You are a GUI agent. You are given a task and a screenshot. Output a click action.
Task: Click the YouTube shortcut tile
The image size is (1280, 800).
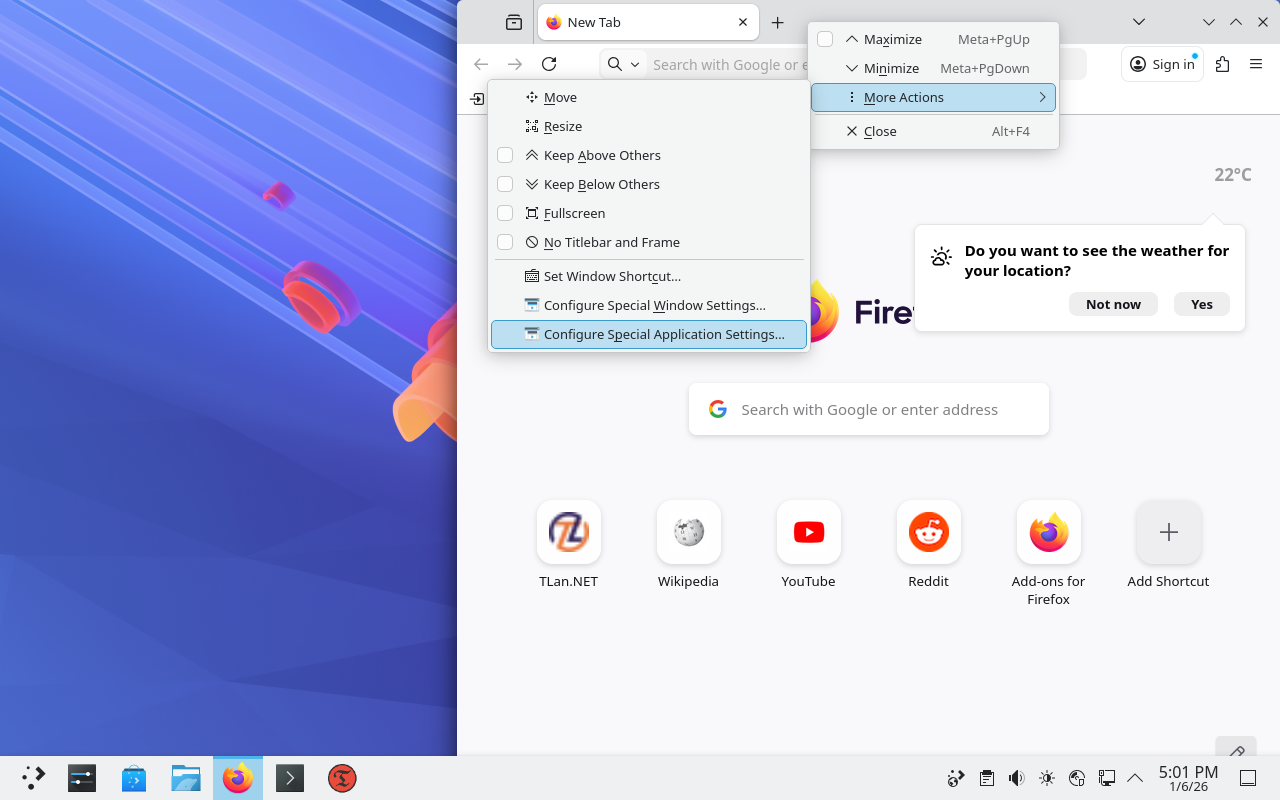[808, 533]
